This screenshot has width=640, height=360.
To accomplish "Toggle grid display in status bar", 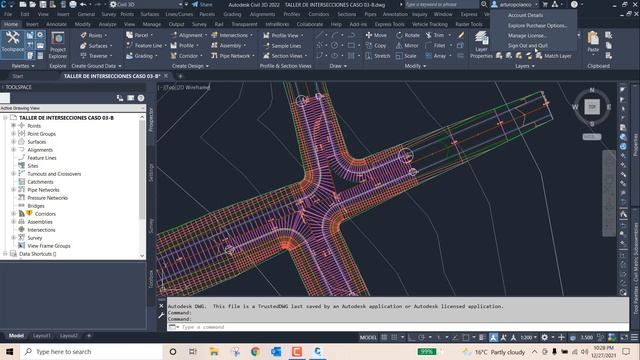I will coord(384,338).
